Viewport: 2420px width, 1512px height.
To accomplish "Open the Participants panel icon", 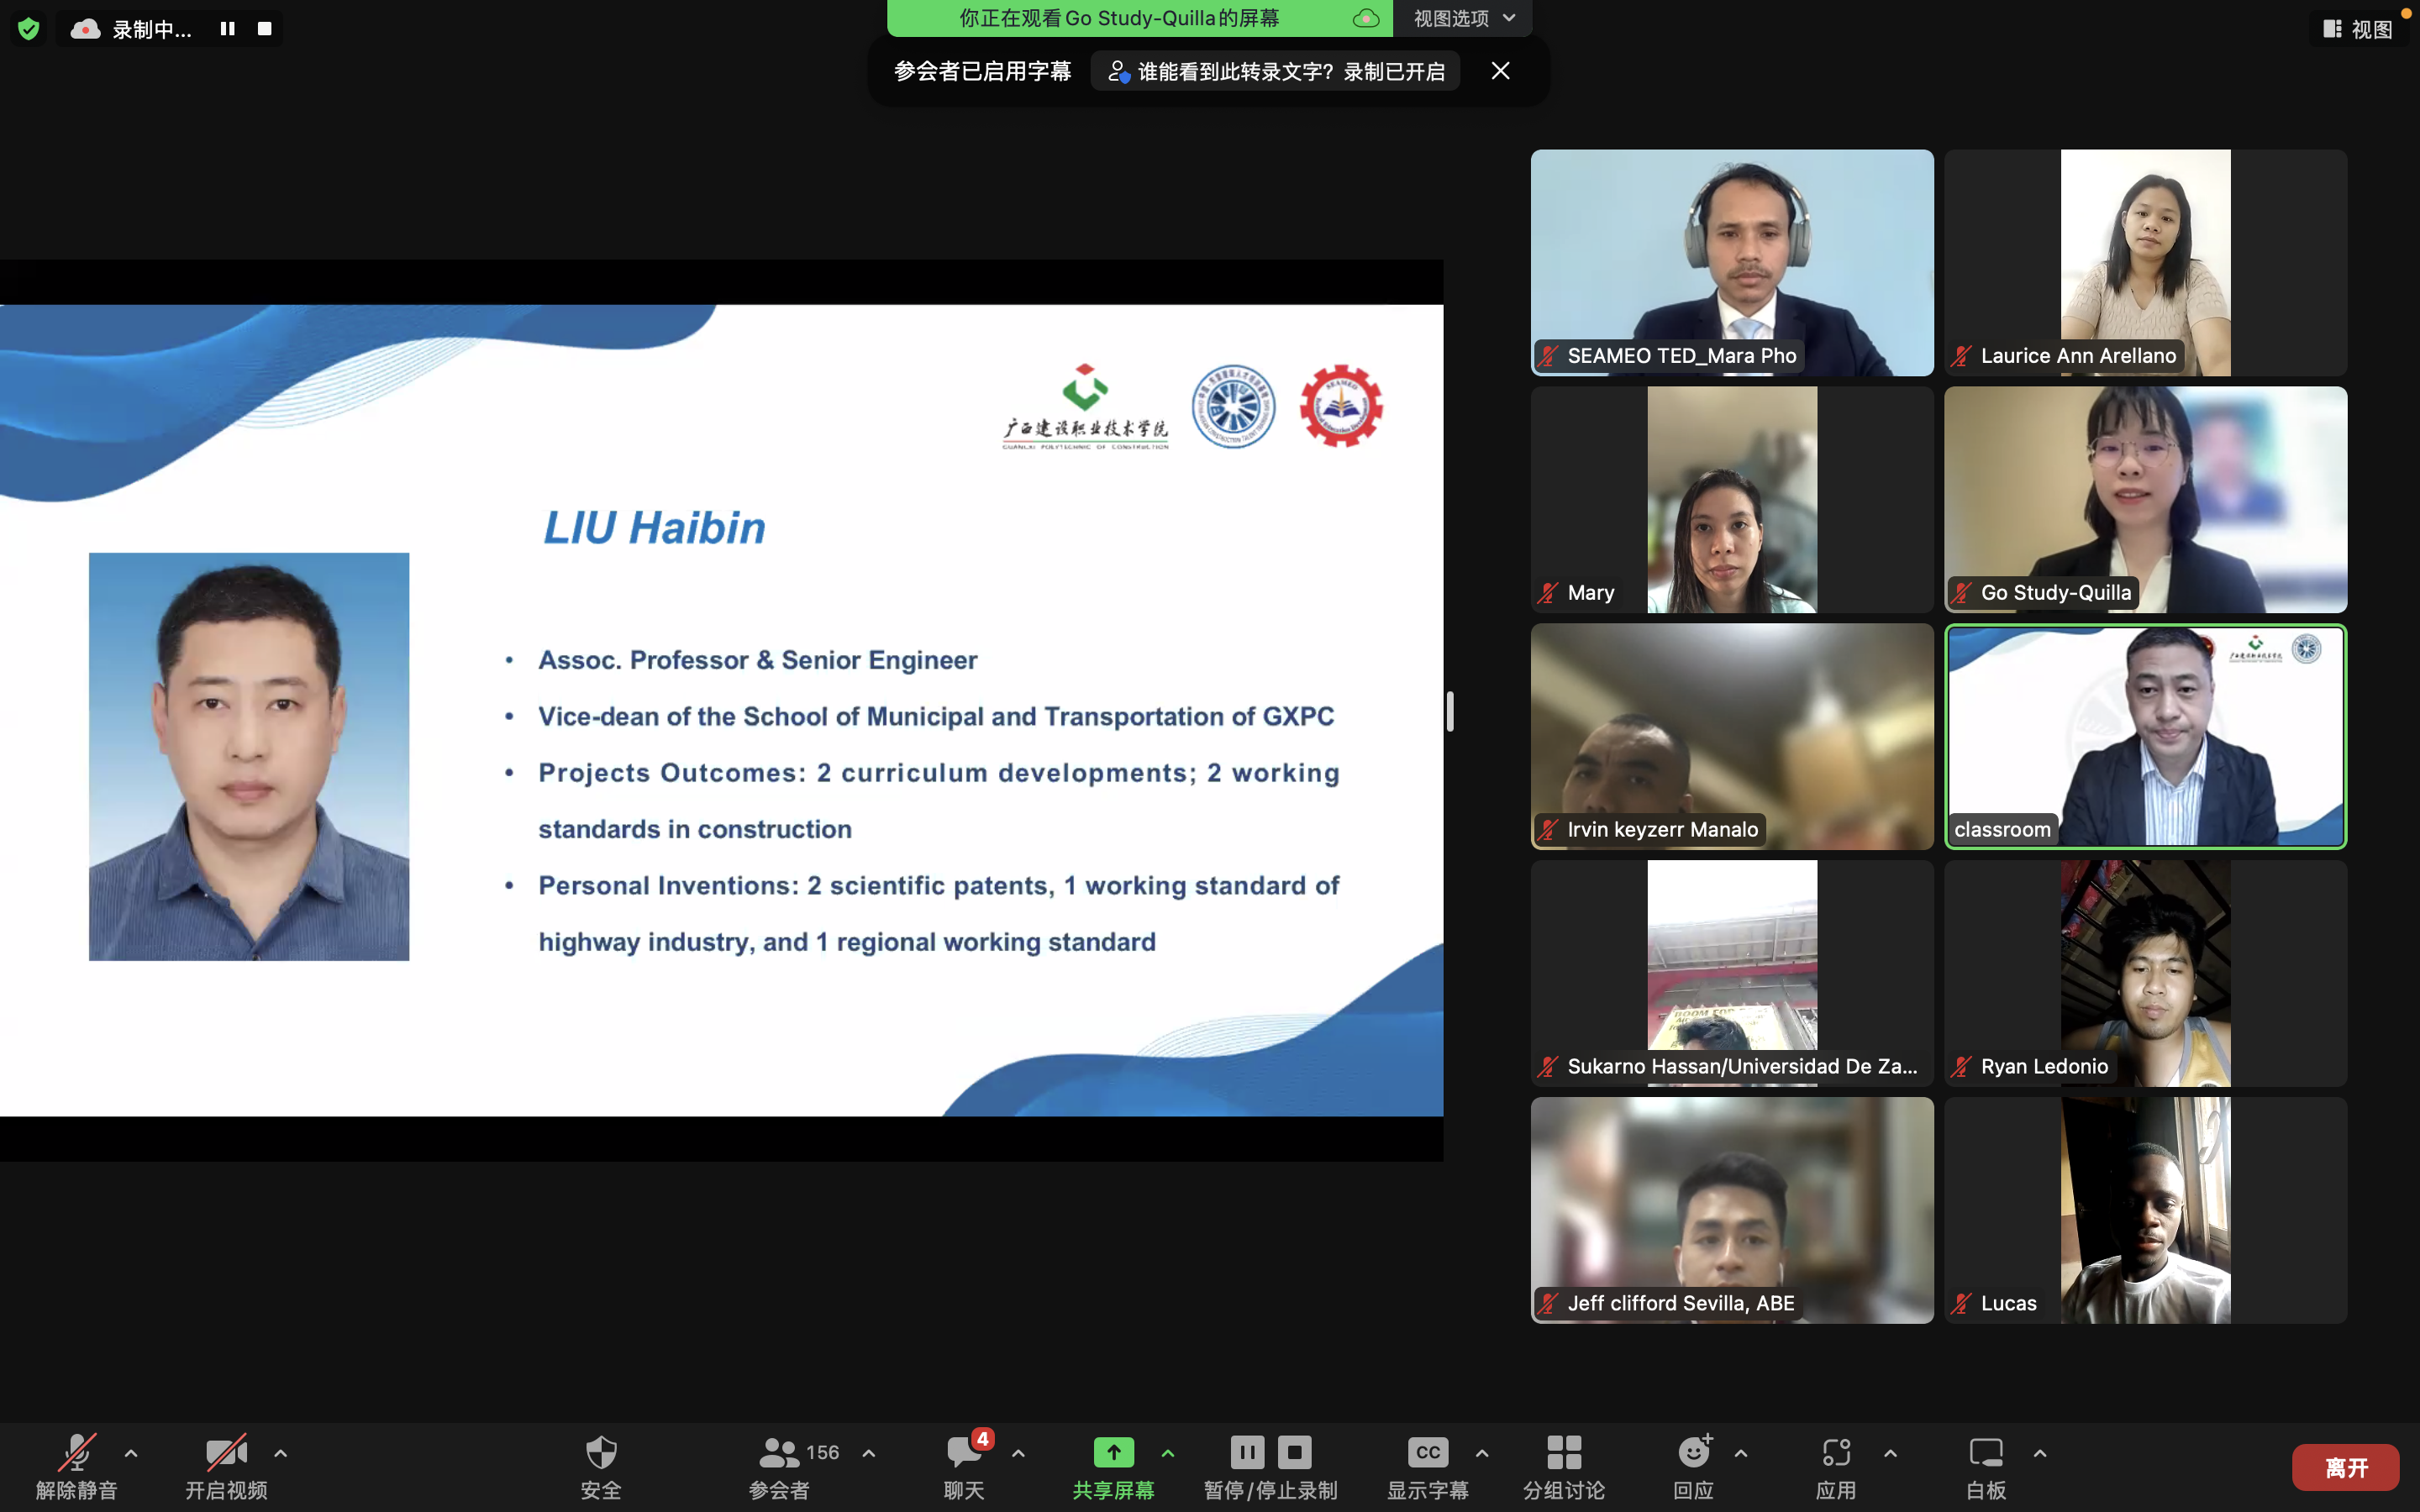I will coord(779,1453).
